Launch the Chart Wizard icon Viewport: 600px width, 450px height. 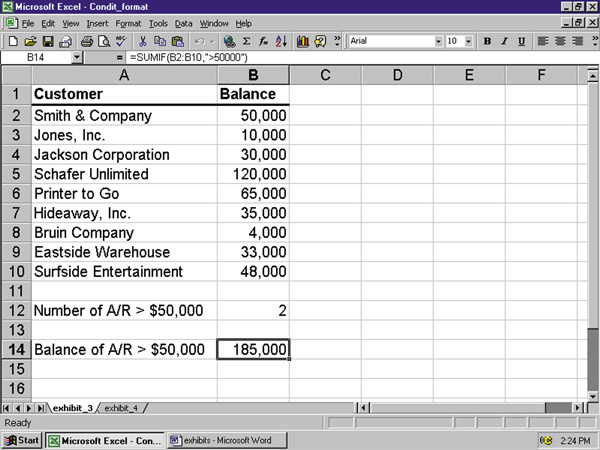pos(302,41)
